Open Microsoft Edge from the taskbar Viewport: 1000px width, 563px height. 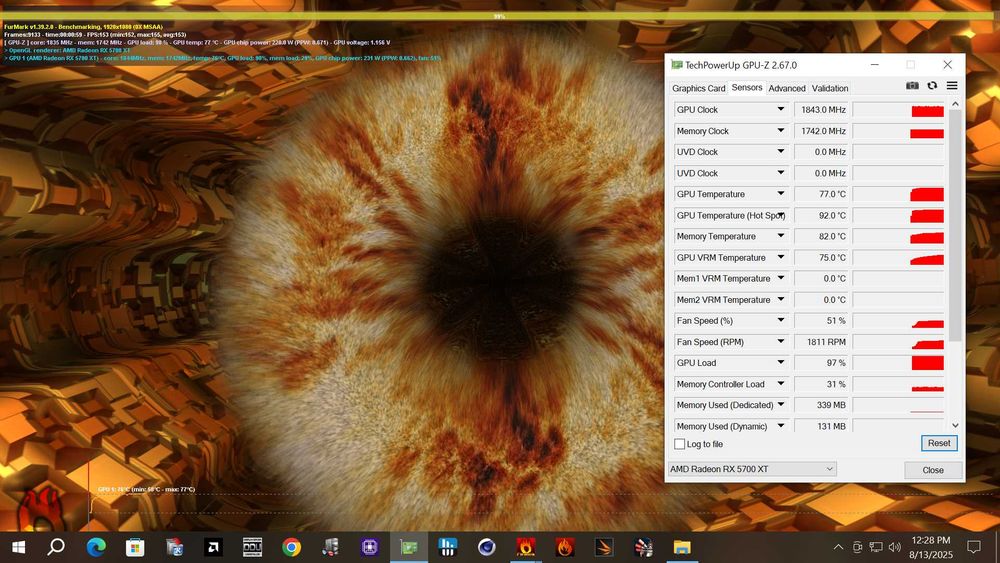tap(96, 546)
